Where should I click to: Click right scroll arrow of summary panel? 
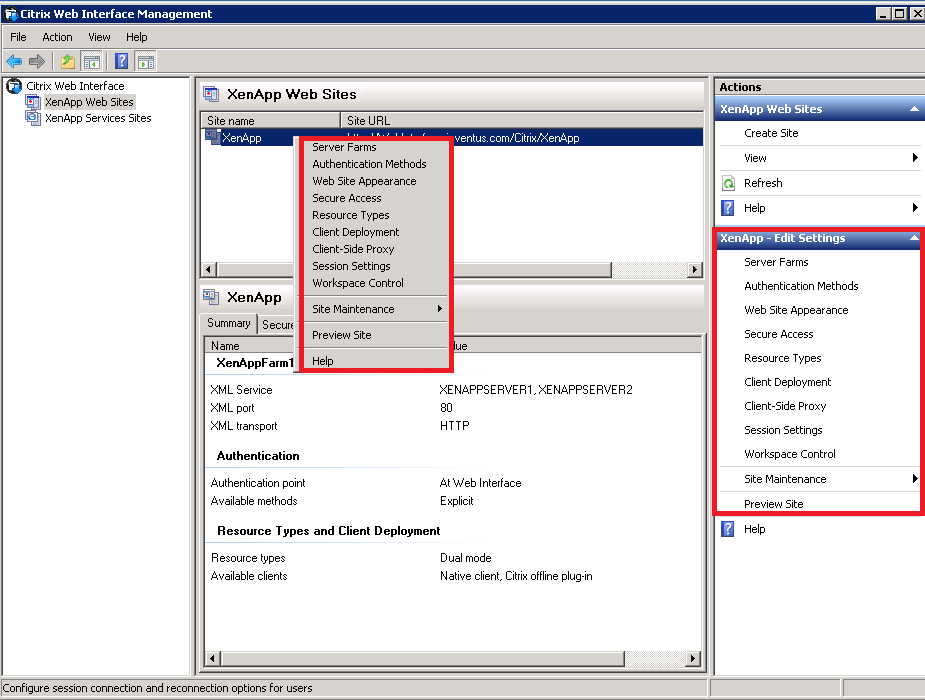[693, 659]
